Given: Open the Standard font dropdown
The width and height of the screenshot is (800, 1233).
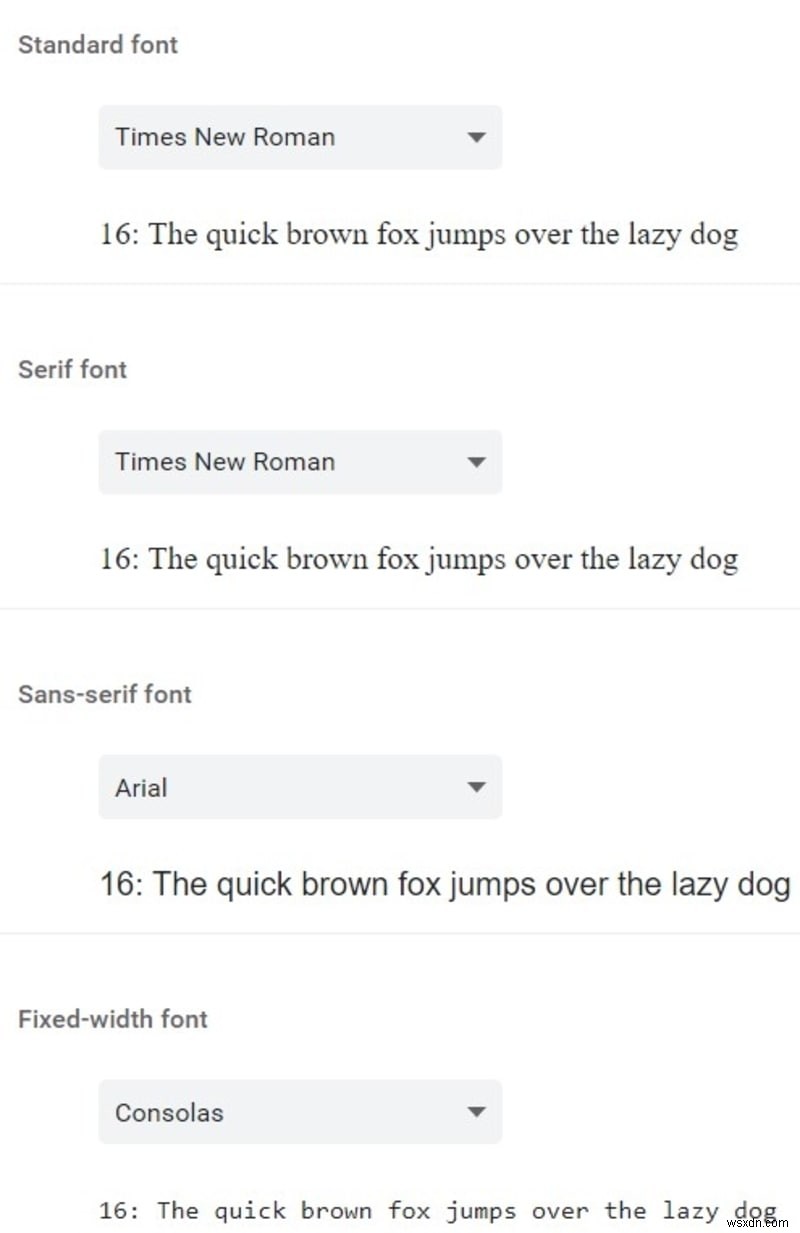Looking at the screenshot, I should click(x=299, y=137).
